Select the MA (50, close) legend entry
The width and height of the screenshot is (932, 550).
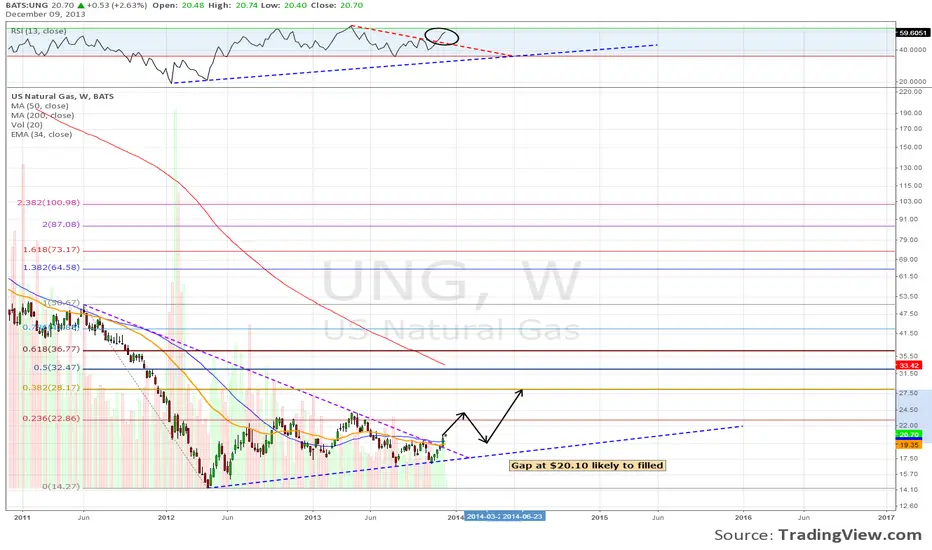point(39,106)
